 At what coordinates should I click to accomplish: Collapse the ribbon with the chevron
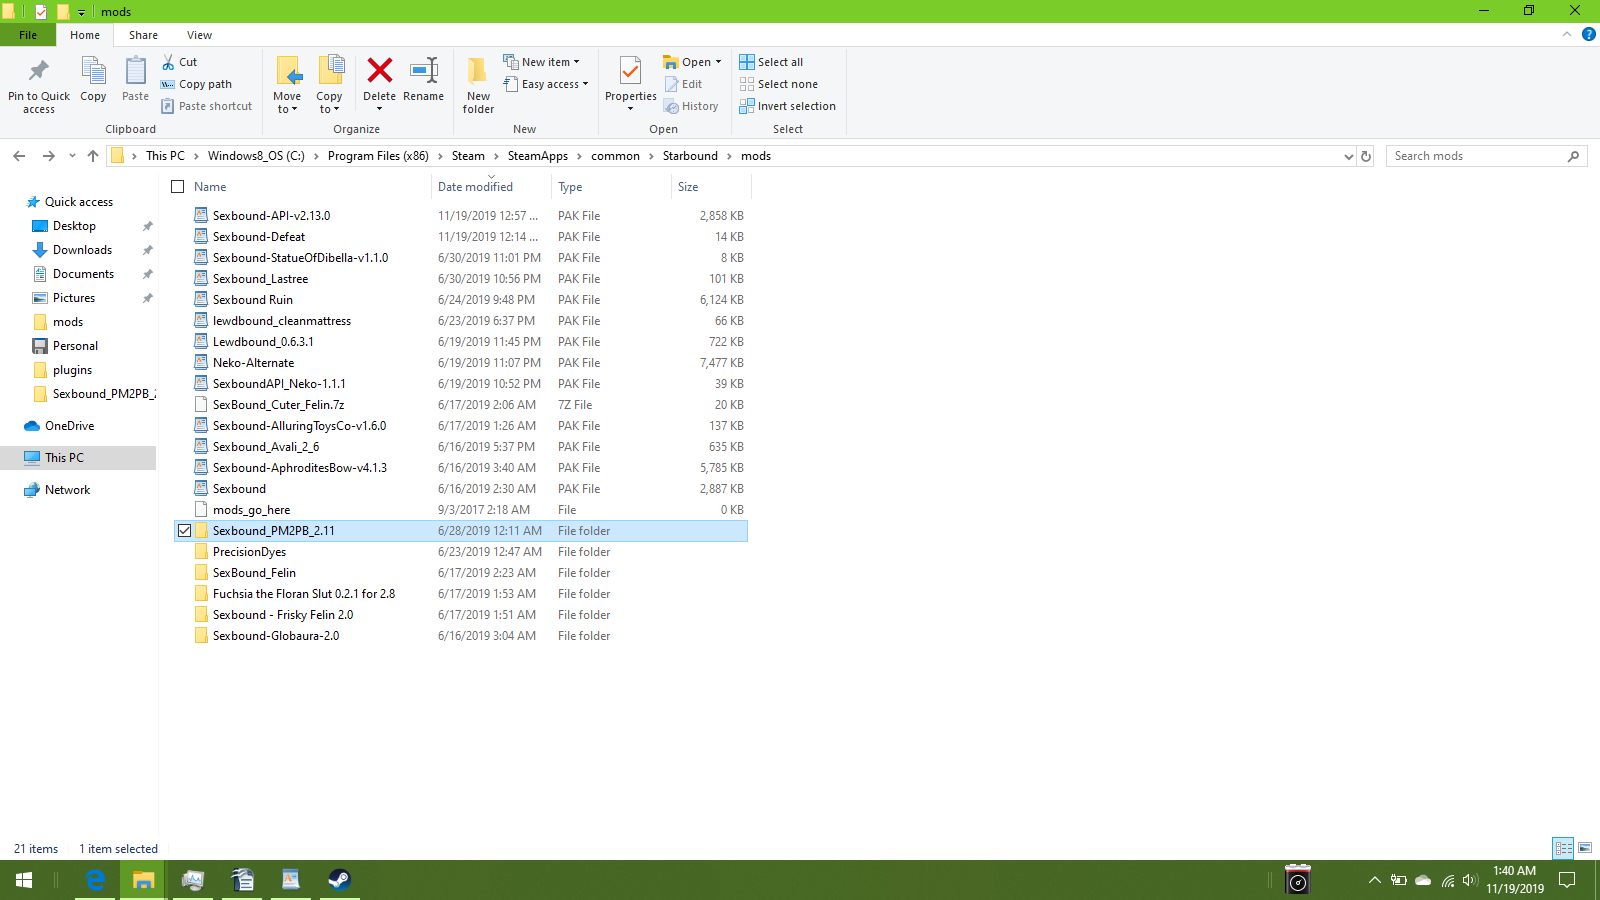(1566, 35)
